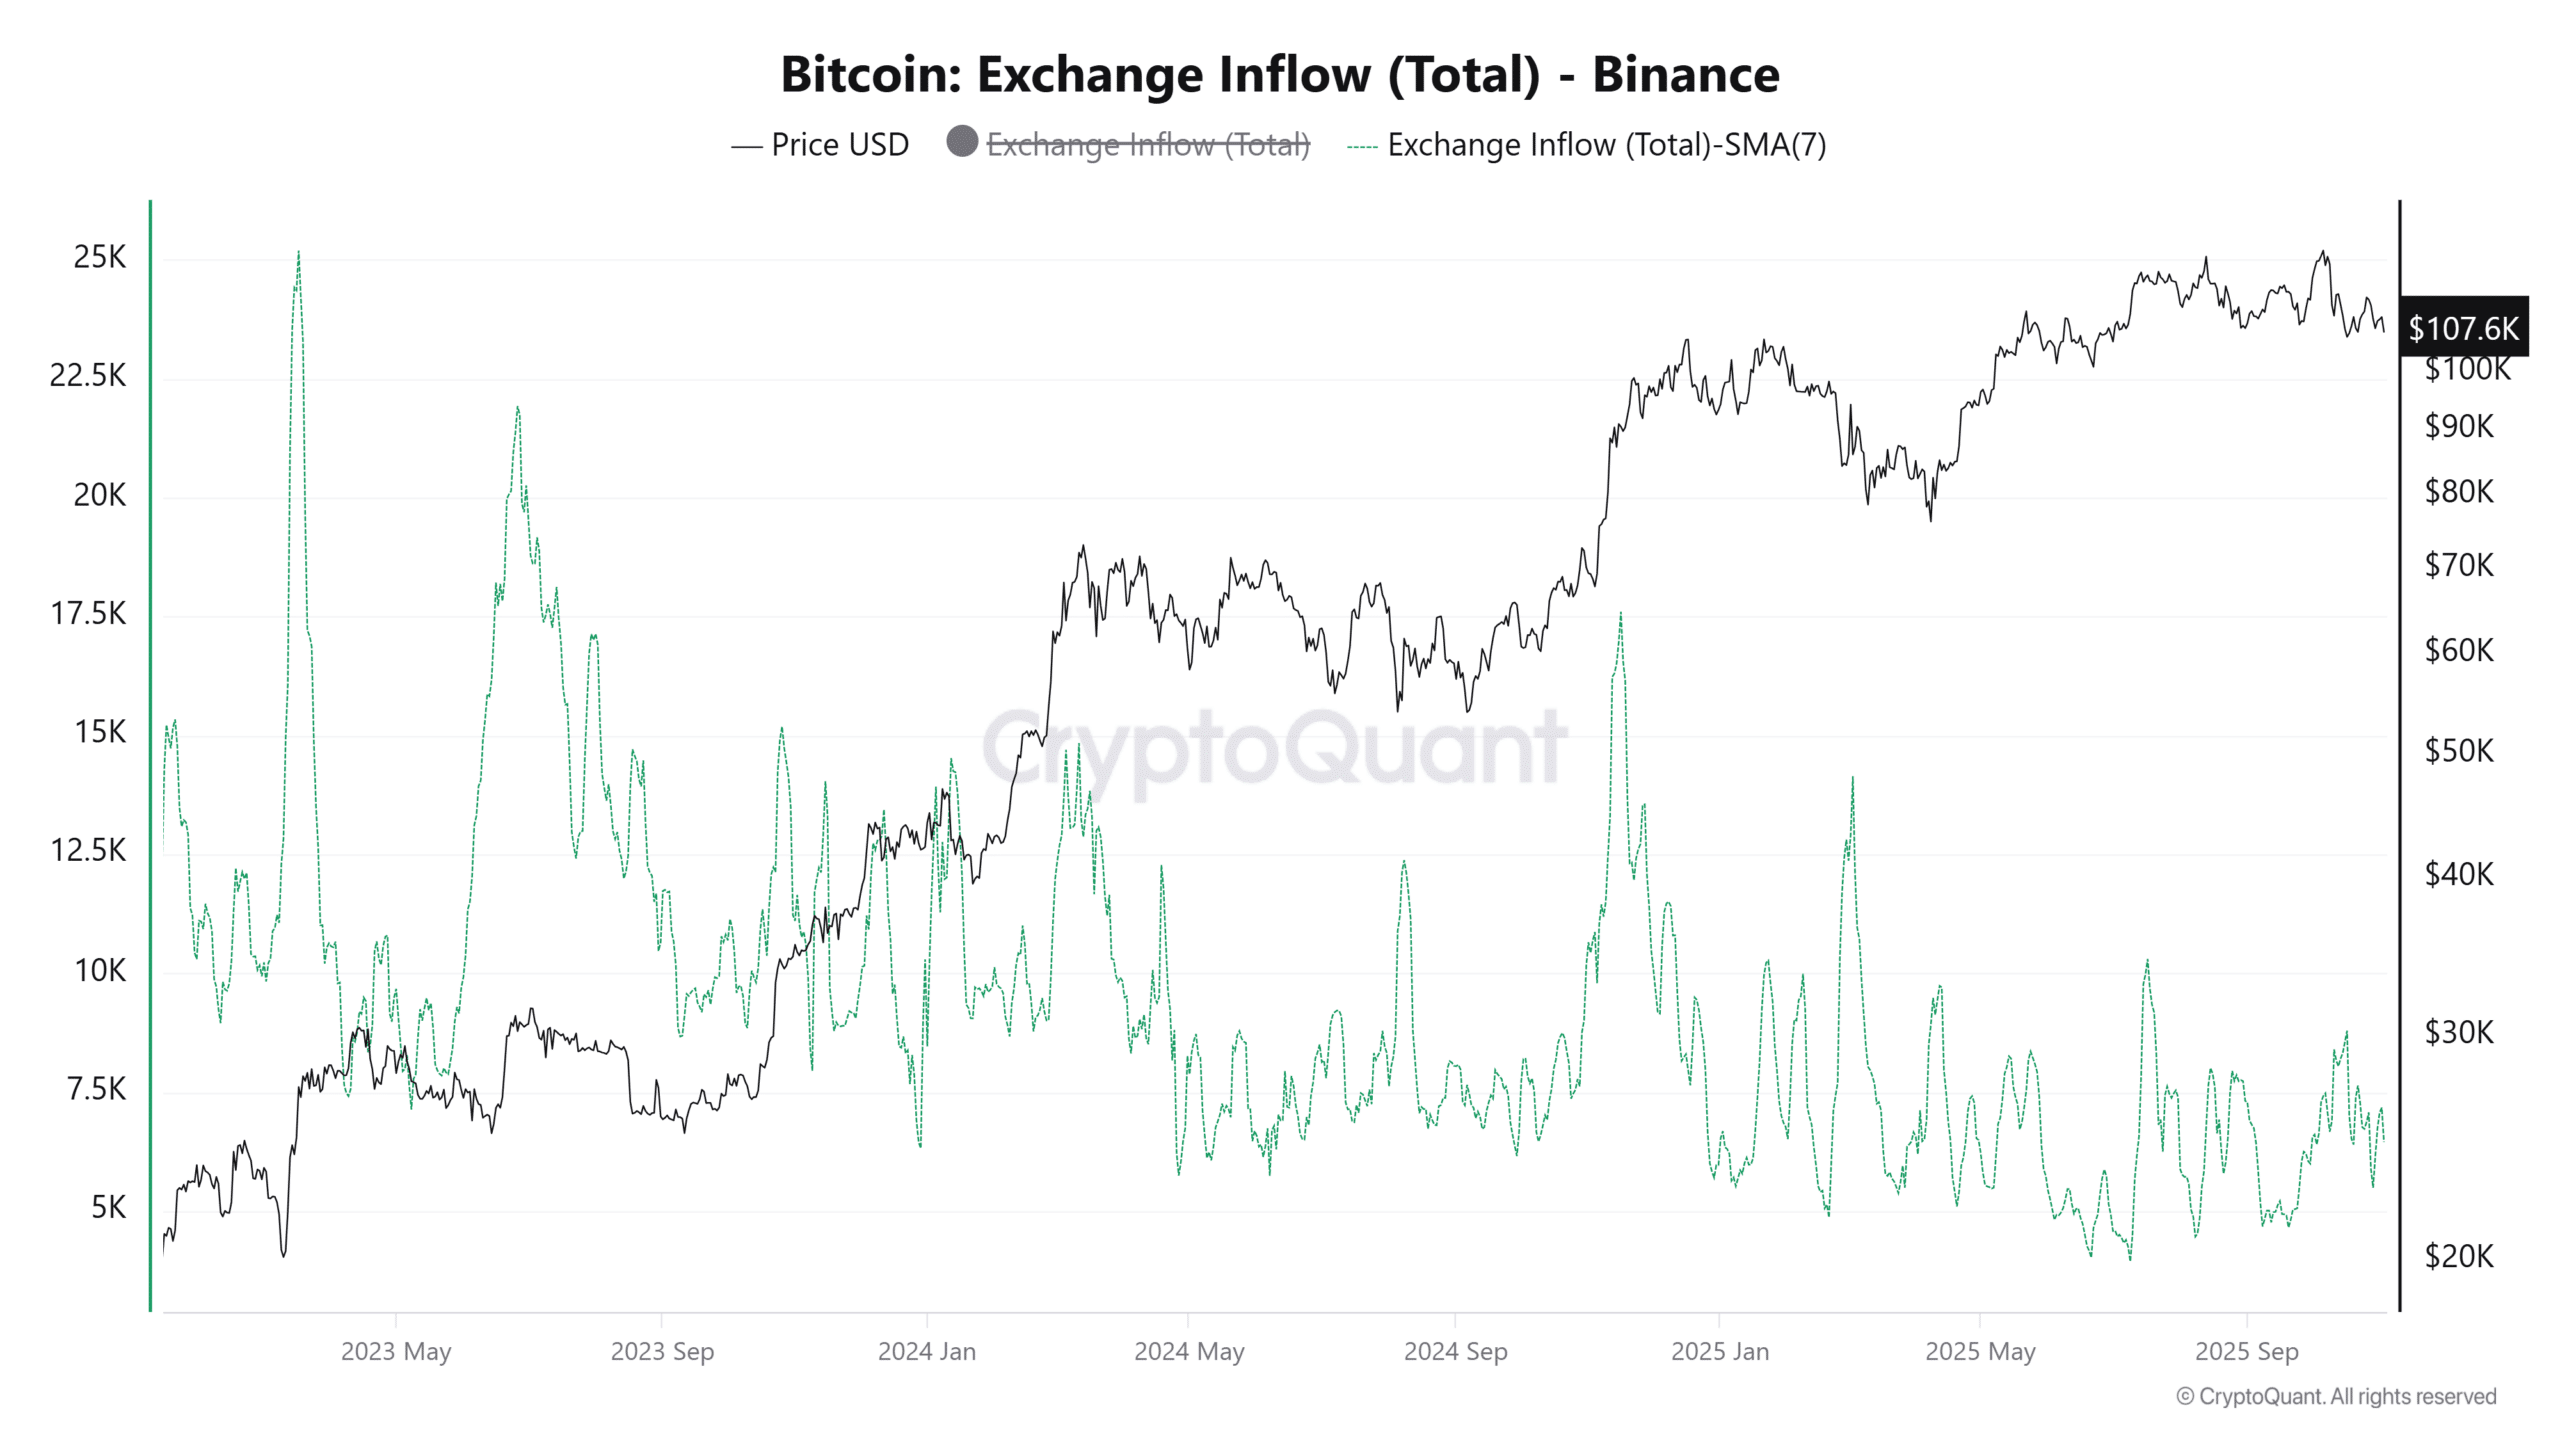Click the $50K price axis label
Image resolution: width=2560 pixels, height=1440 pixels.
2459,750
